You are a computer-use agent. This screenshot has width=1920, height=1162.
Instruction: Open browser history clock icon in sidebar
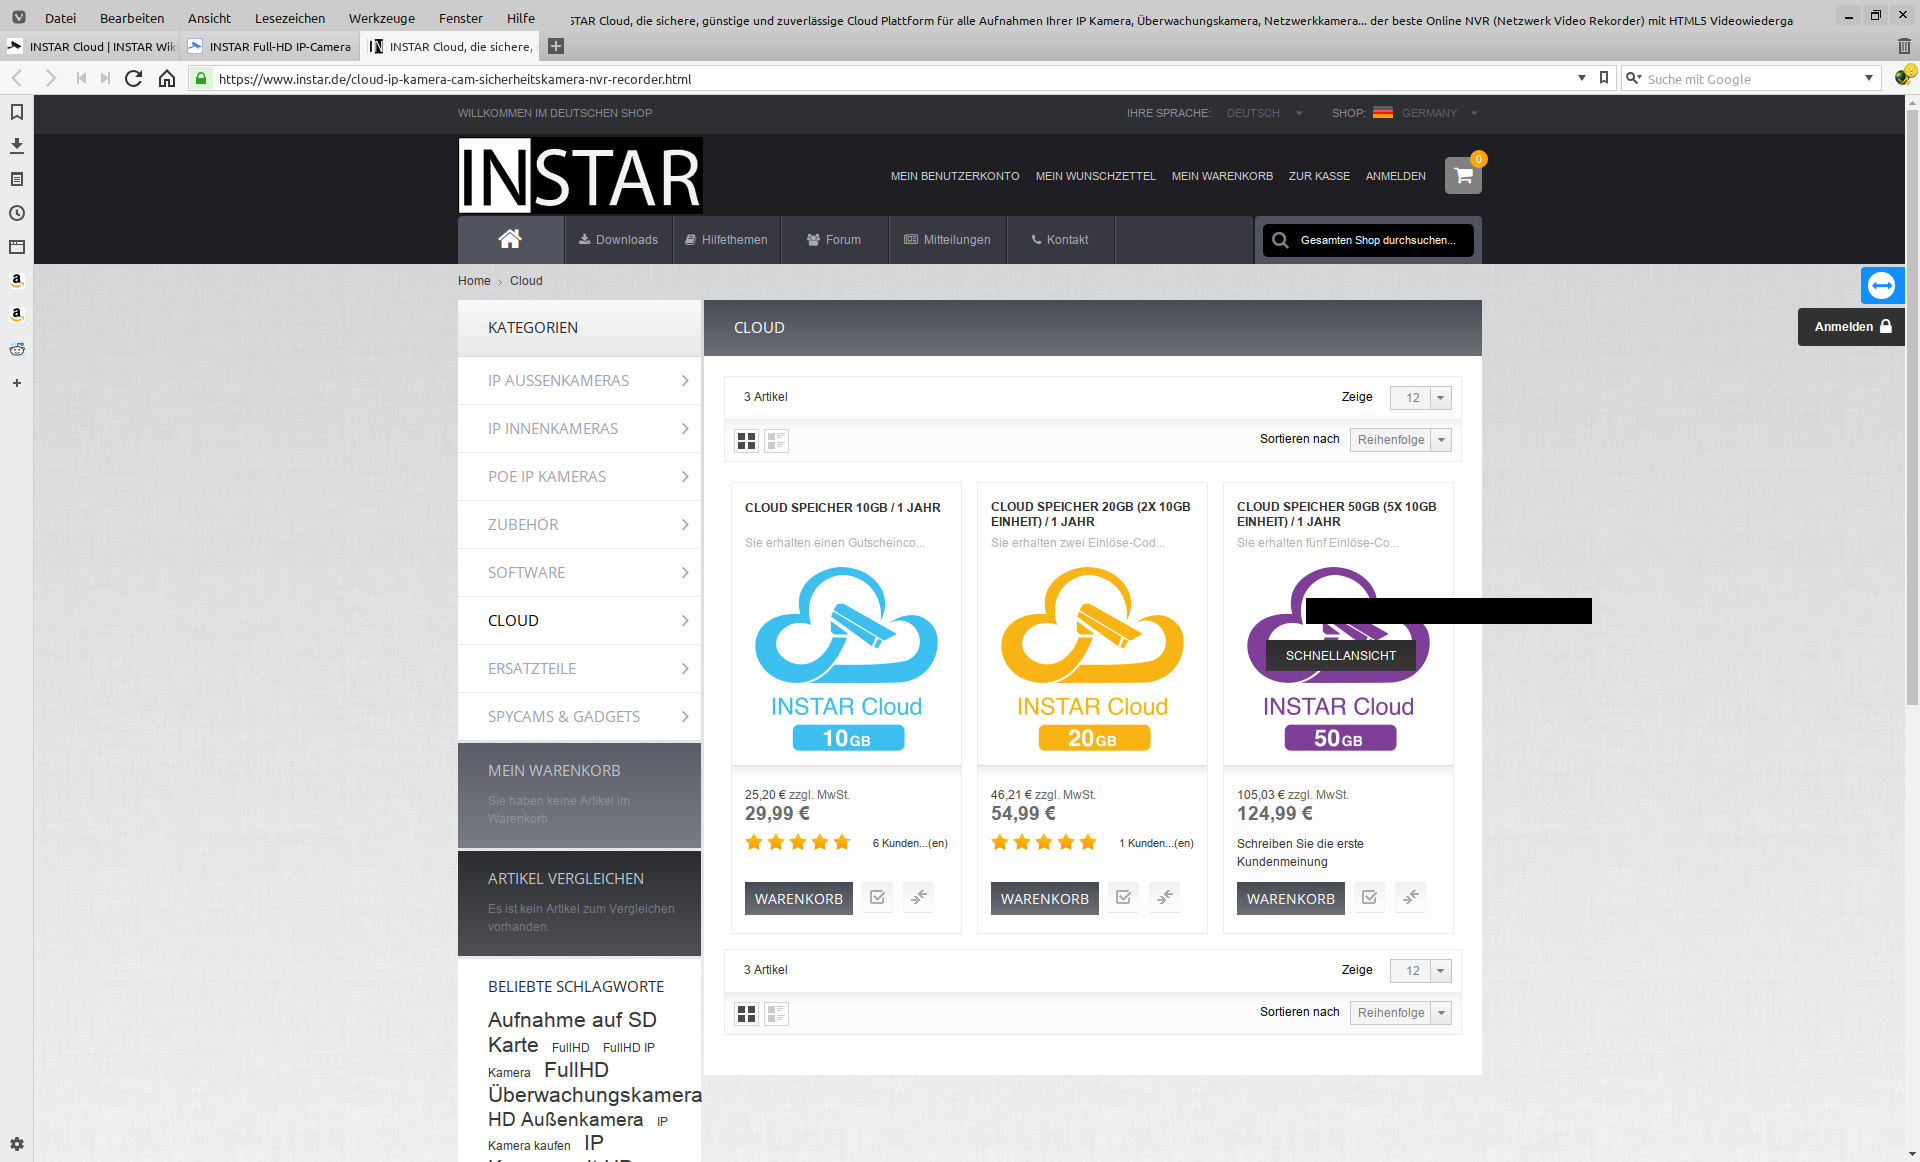coord(17,213)
